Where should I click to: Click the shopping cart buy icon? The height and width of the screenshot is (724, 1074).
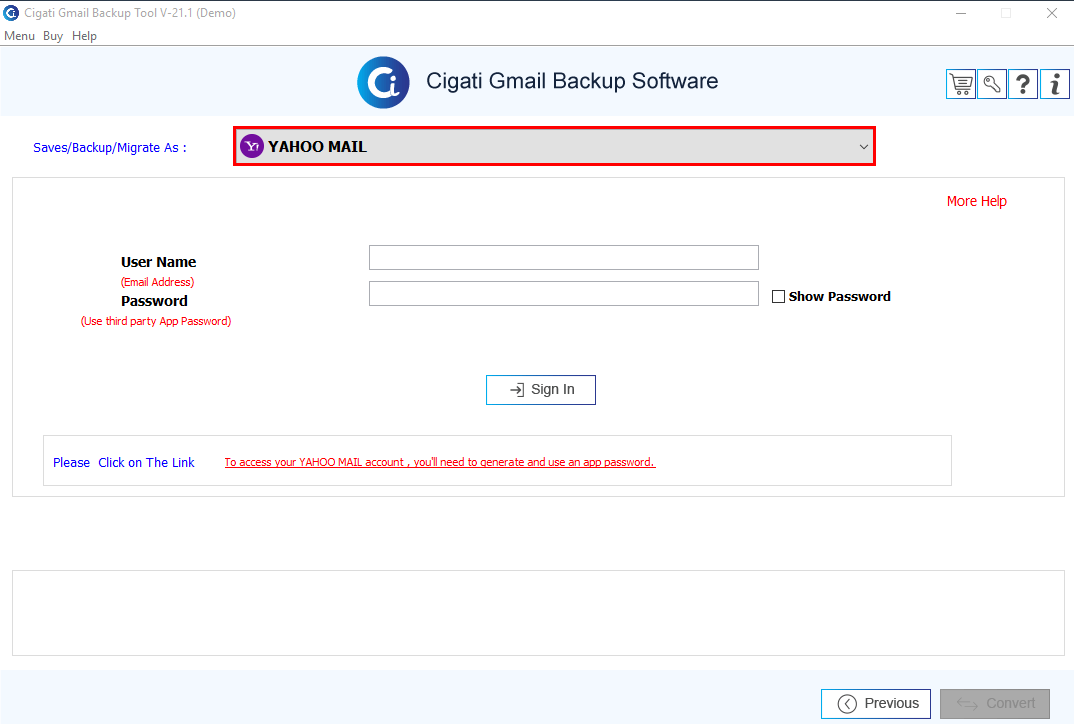tap(960, 84)
